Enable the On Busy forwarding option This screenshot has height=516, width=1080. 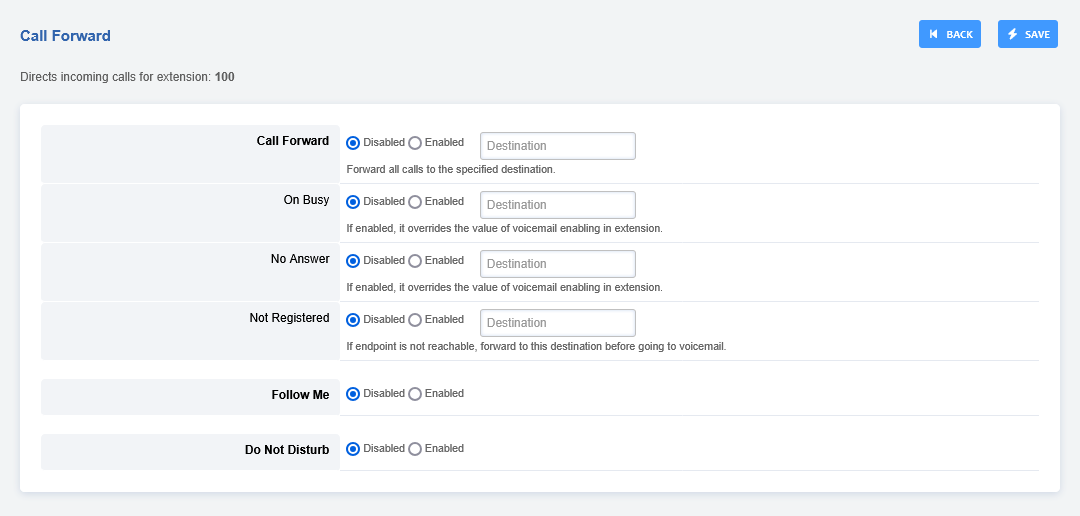pyautogui.click(x=415, y=202)
